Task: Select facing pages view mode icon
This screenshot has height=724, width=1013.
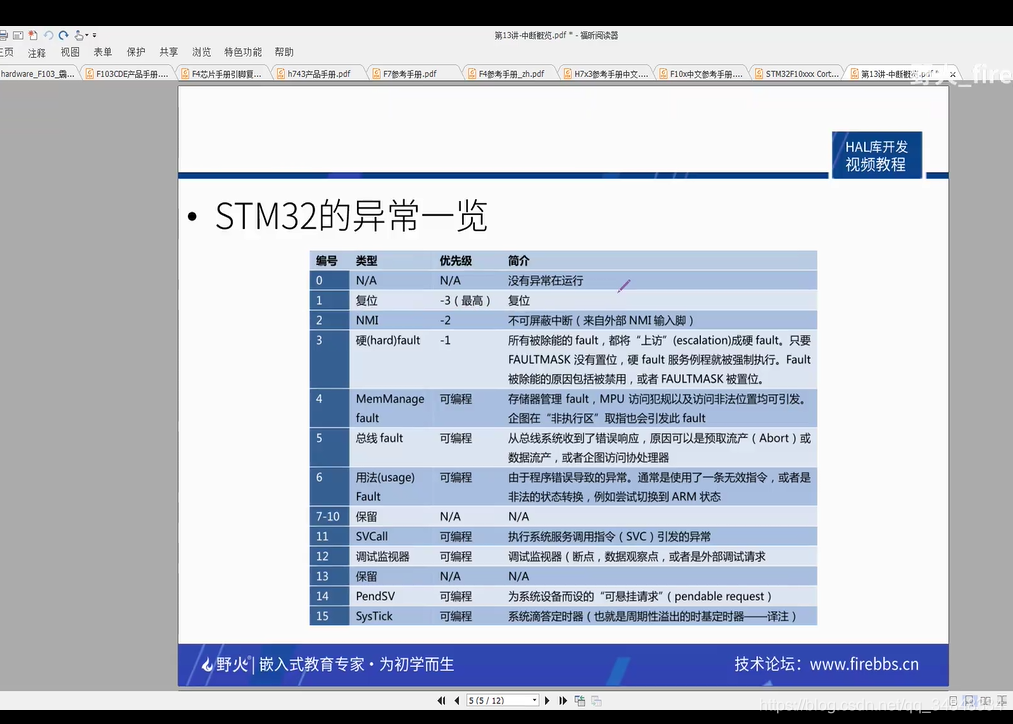Action: point(985,701)
